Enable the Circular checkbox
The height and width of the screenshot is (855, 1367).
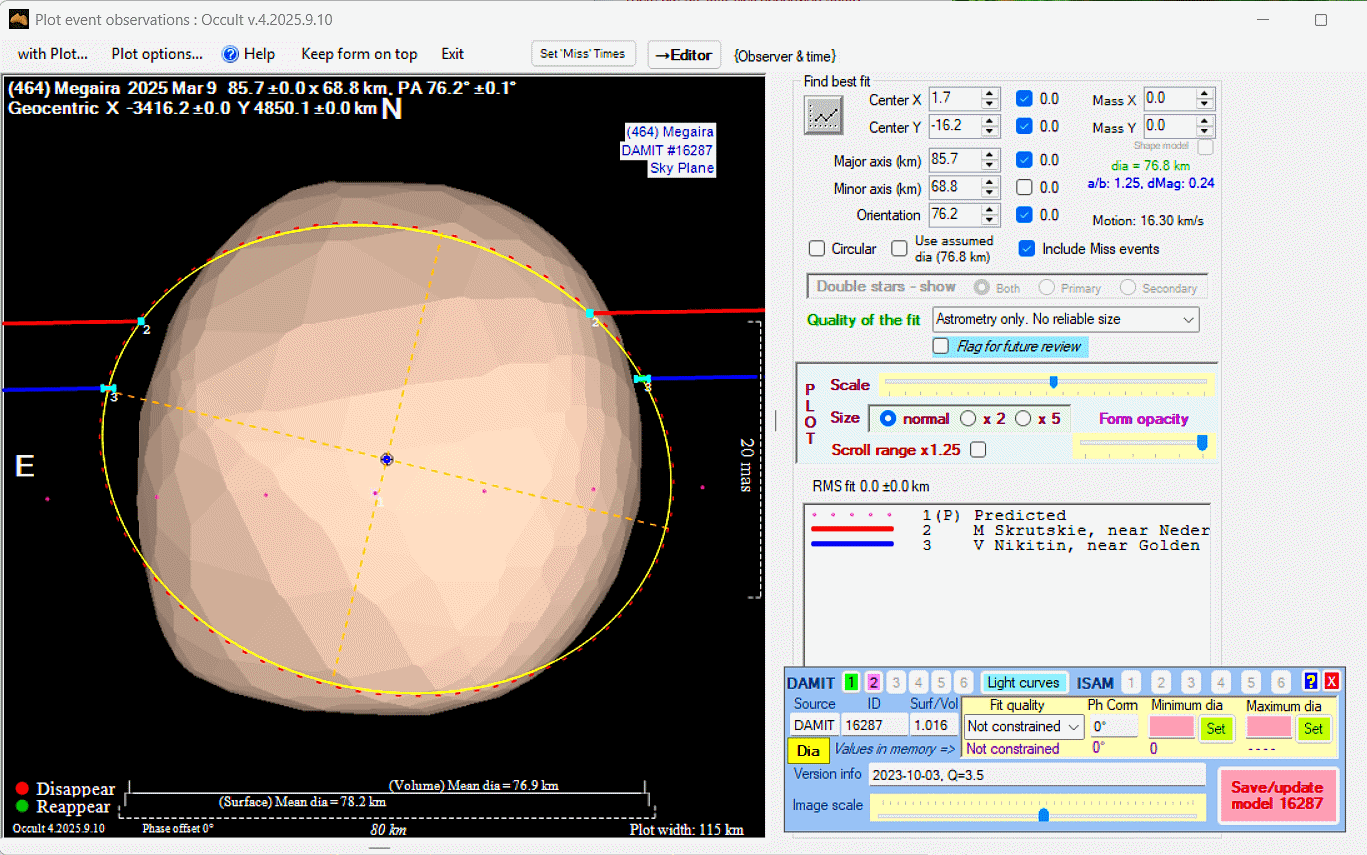[817, 249]
